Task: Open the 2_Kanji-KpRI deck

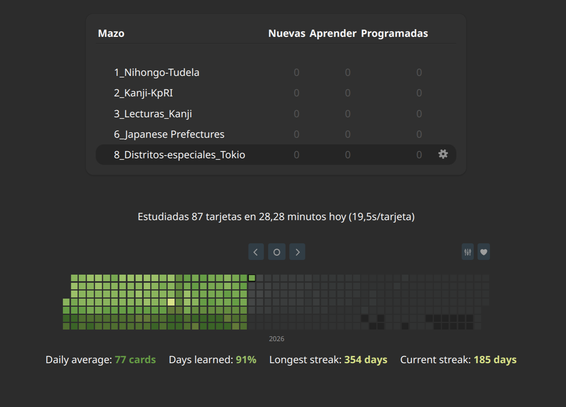Action: [143, 93]
